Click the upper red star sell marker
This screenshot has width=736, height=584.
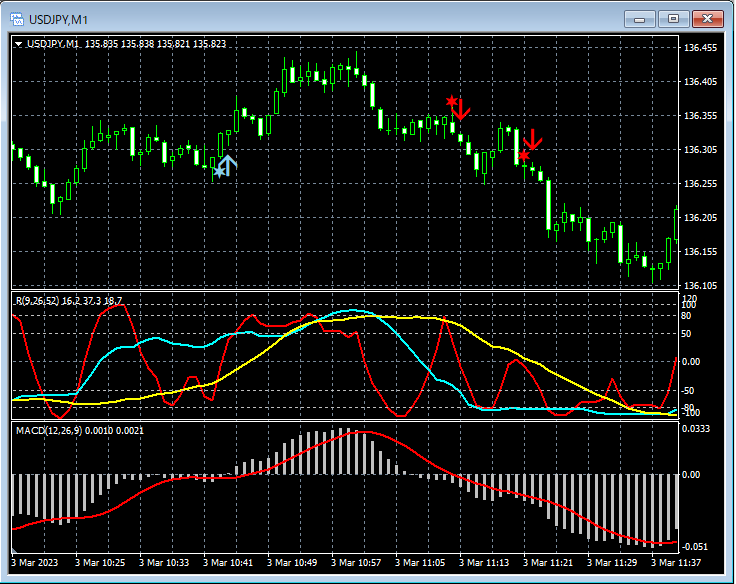451,101
